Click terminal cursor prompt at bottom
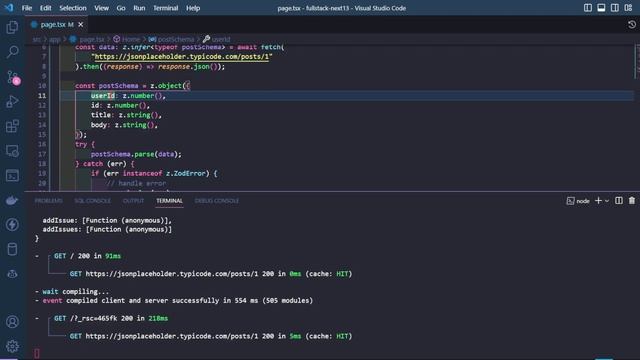The height and width of the screenshot is (360, 640). (x=37, y=353)
